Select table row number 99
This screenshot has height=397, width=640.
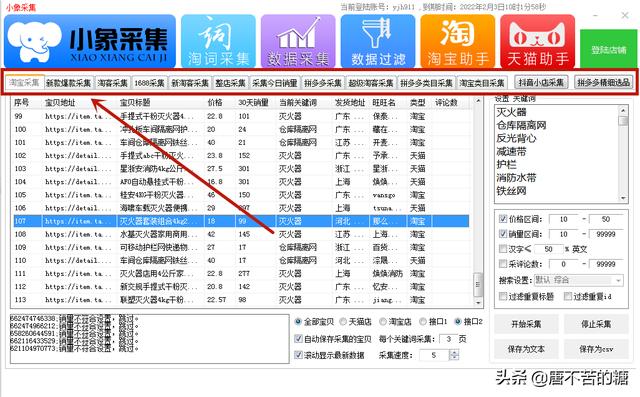coord(241,116)
